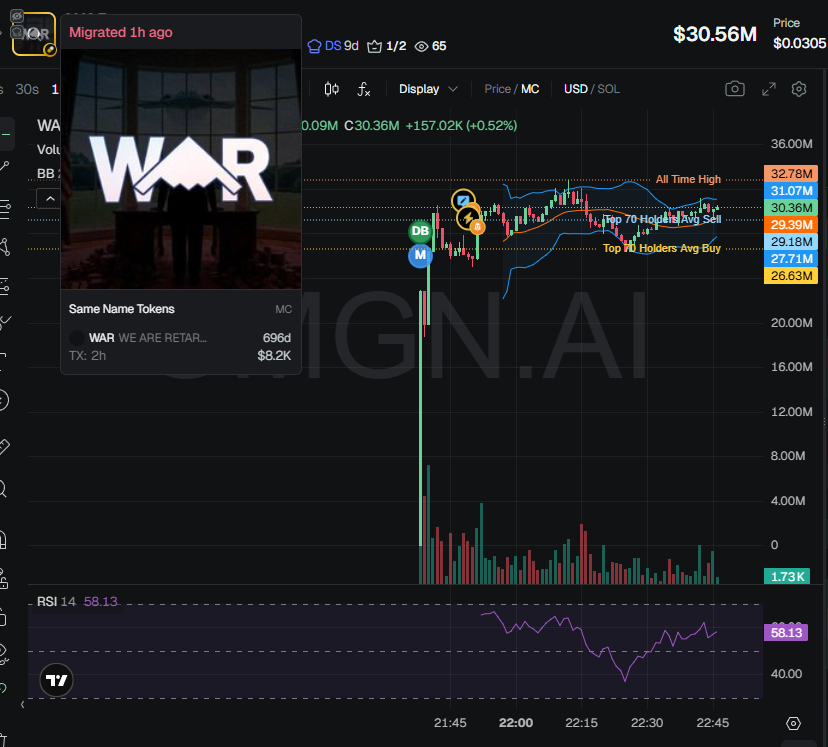Select the trend line drawing tool

click(4, 167)
